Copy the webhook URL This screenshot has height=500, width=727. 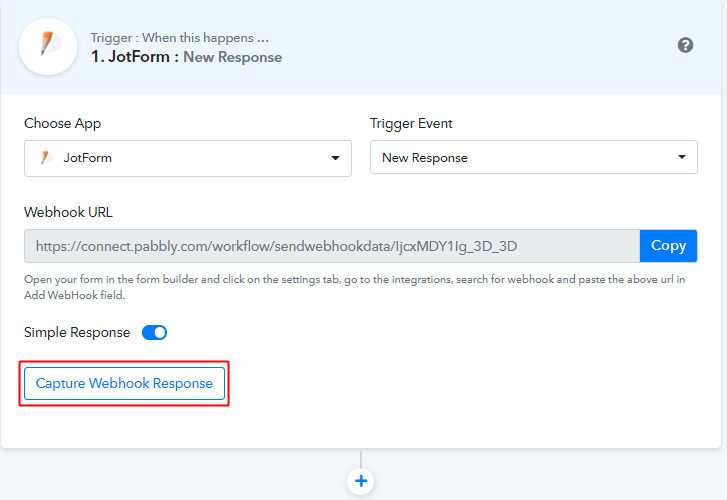(668, 246)
